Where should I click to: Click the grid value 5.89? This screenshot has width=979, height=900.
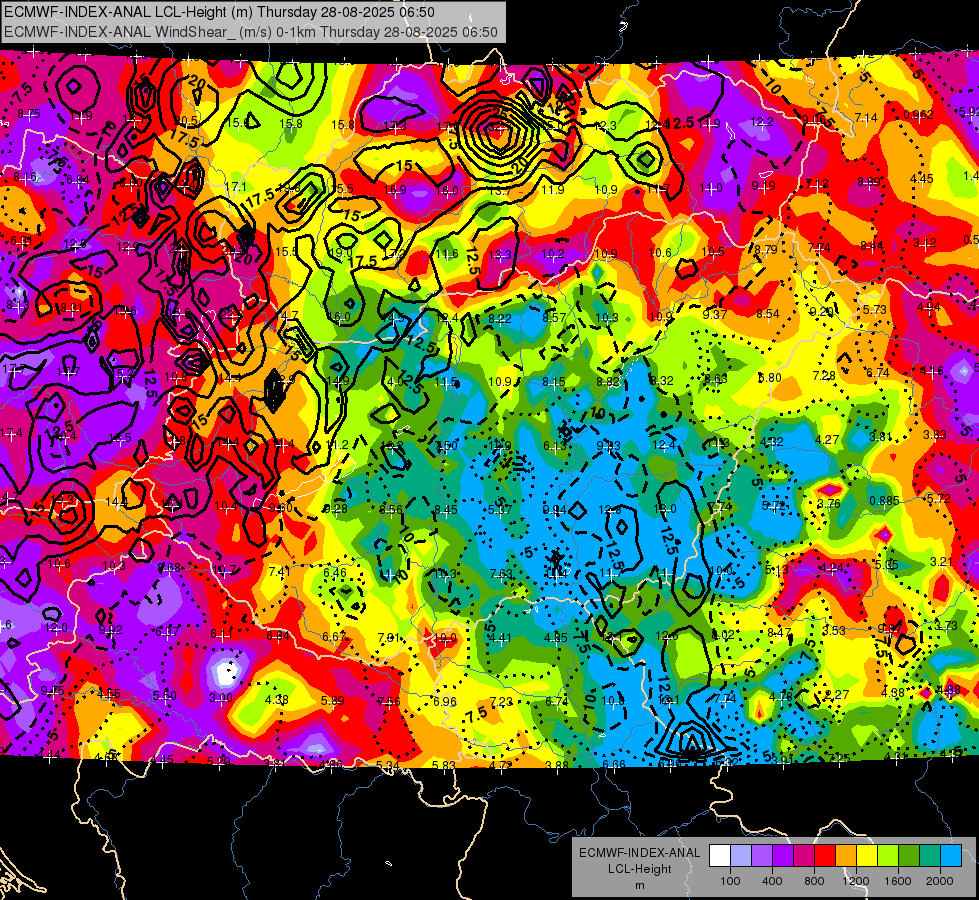(333, 701)
